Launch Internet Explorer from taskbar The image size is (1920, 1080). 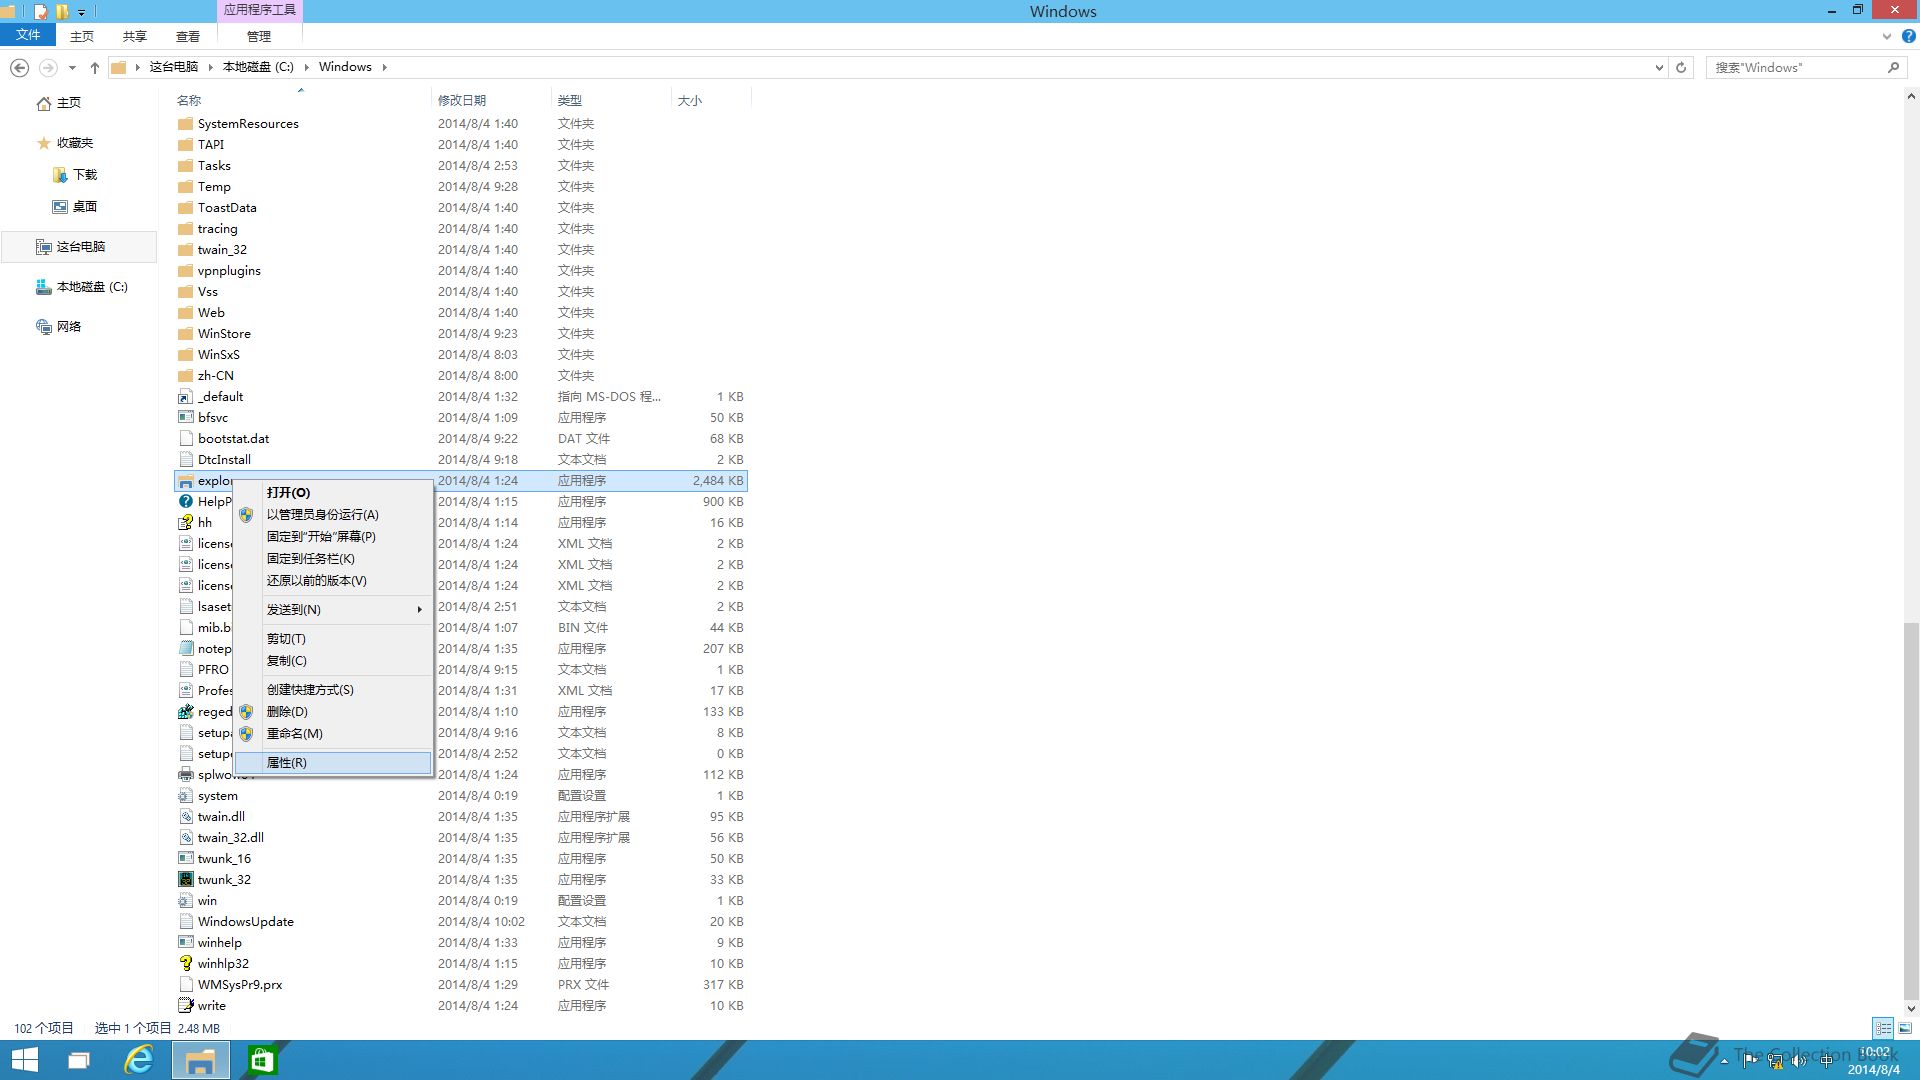pos(139,1060)
